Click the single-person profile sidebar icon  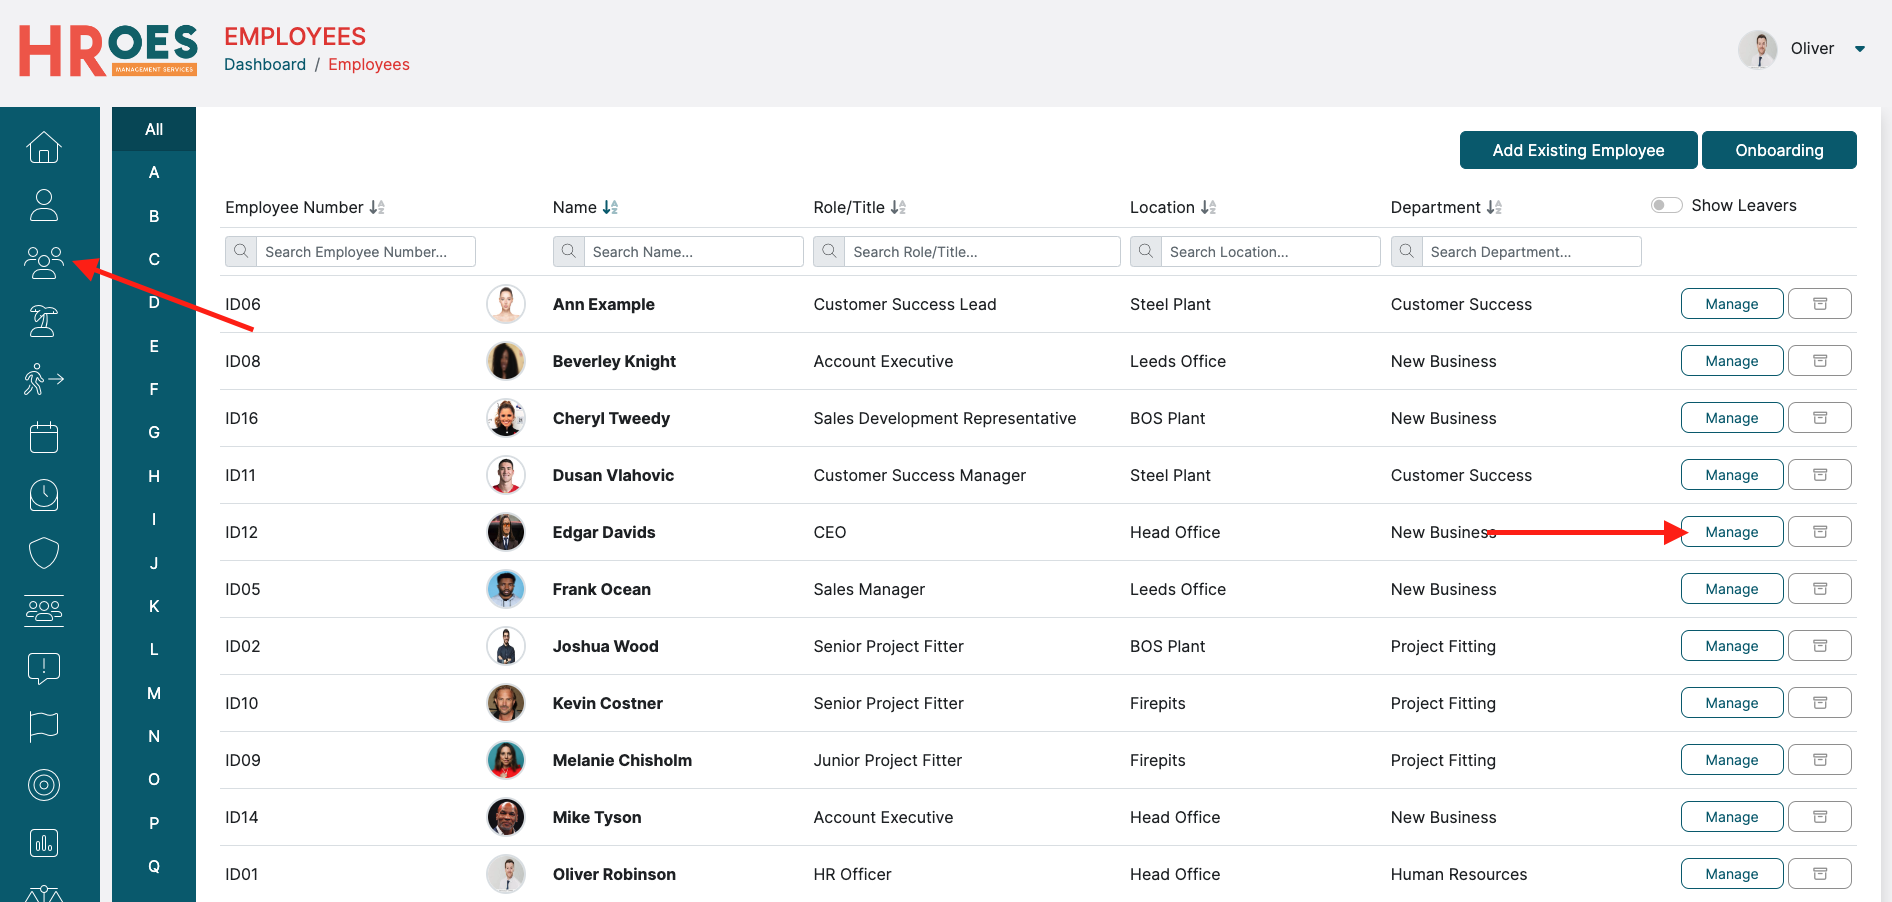click(44, 205)
